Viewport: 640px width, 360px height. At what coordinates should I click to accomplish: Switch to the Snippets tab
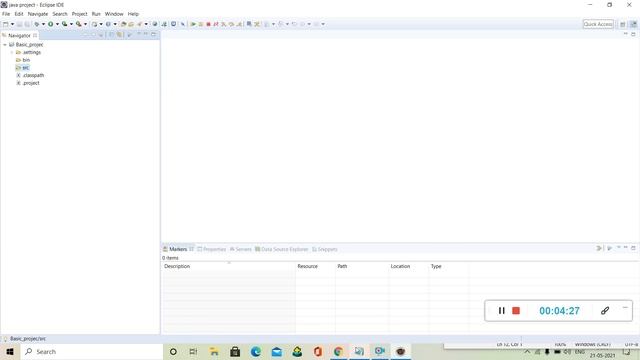click(325, 249)
